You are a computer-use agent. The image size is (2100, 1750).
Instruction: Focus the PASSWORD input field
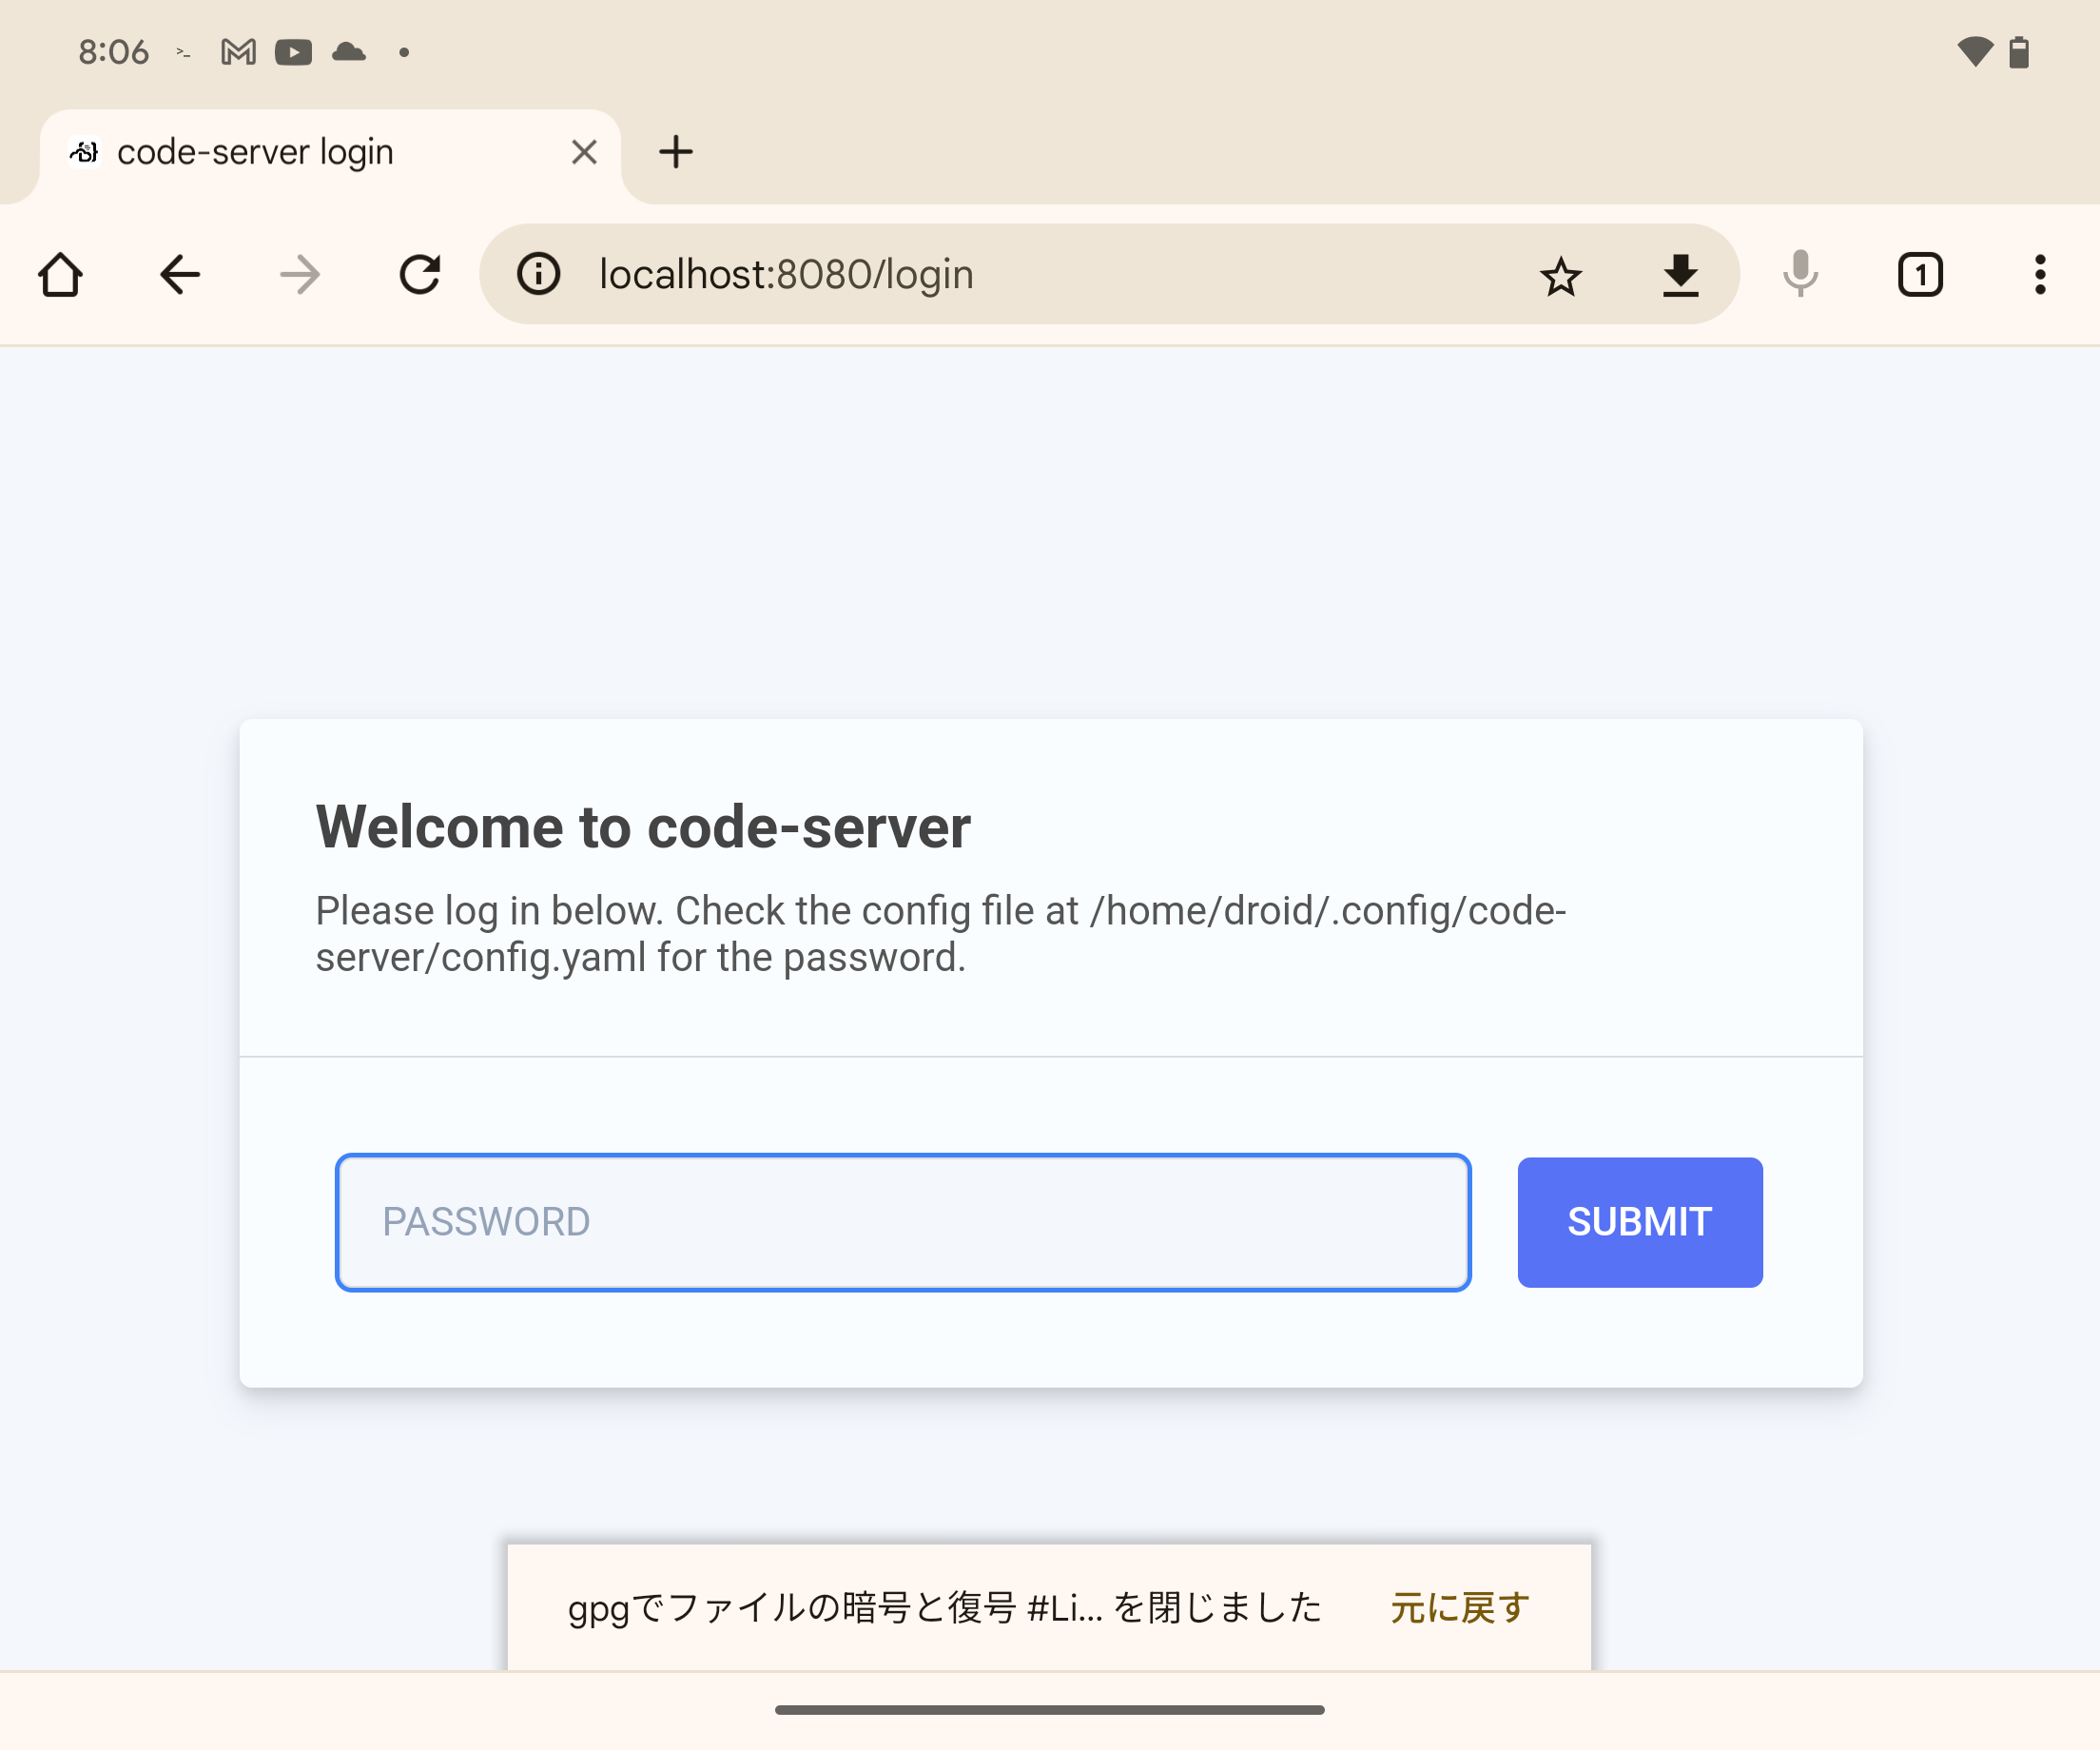click(902, 1221)
